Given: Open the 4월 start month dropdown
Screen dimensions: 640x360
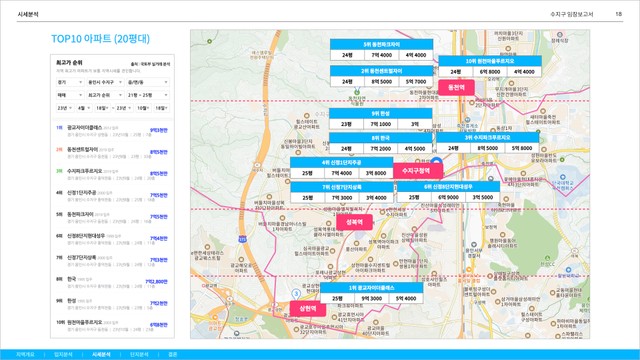Looking at the screenshot, I should pyautogui.click(x=84, y=108).
